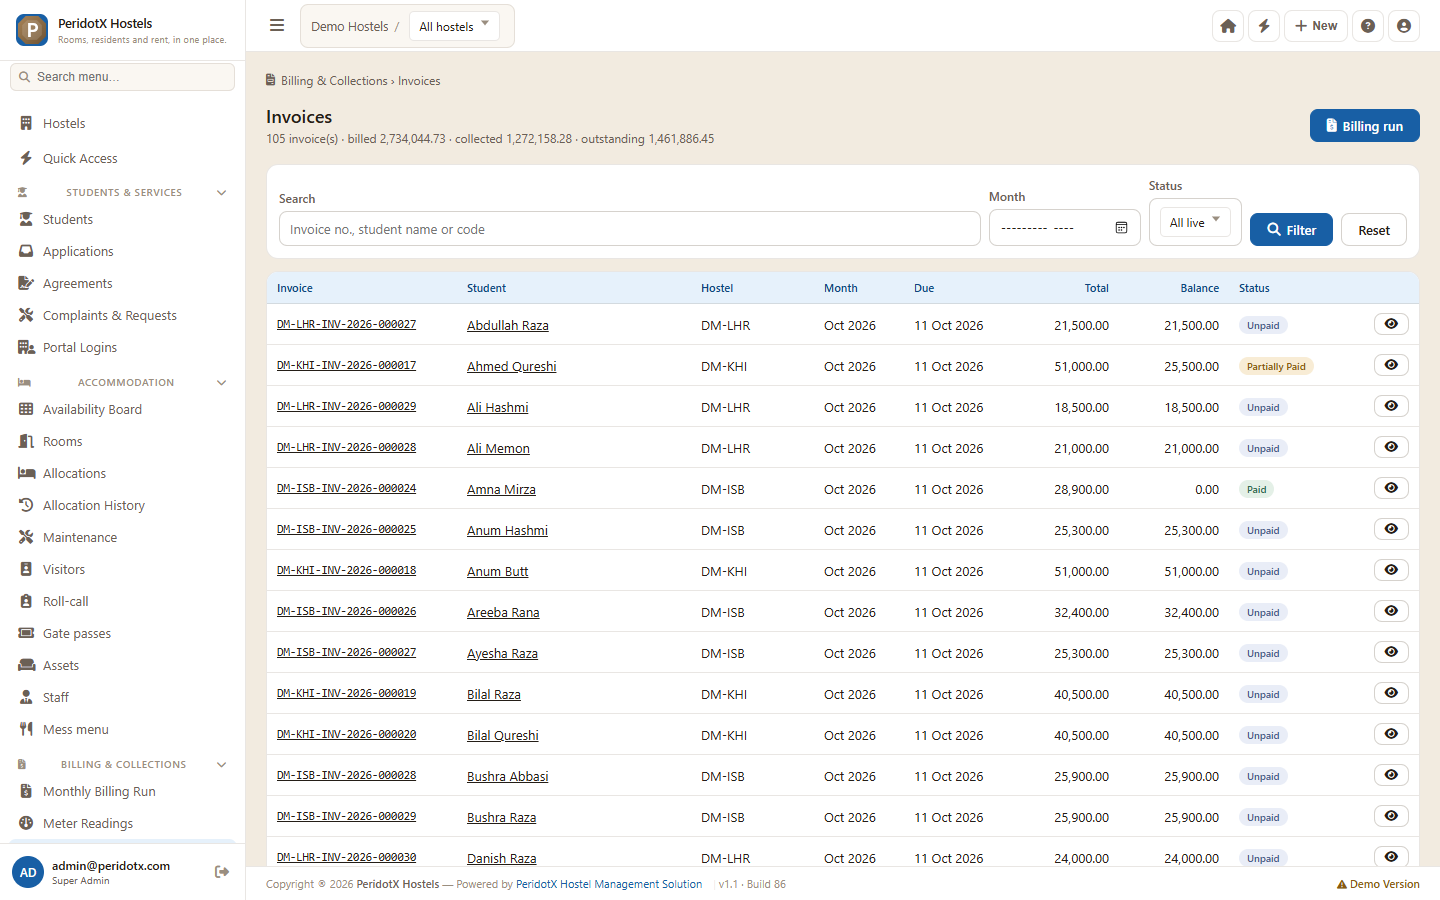Click the Partially Paid status badge

click(x=1276, y=366)
